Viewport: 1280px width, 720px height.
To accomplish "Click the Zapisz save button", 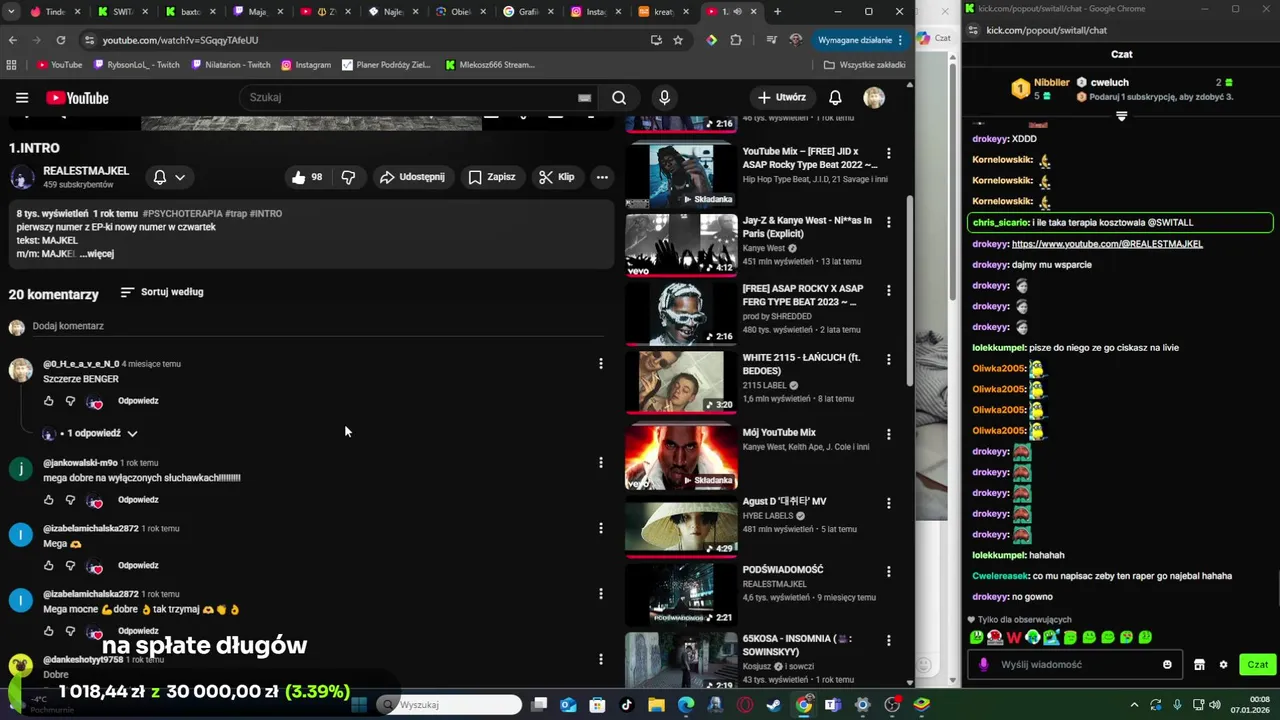I will [x=492, y=177].
